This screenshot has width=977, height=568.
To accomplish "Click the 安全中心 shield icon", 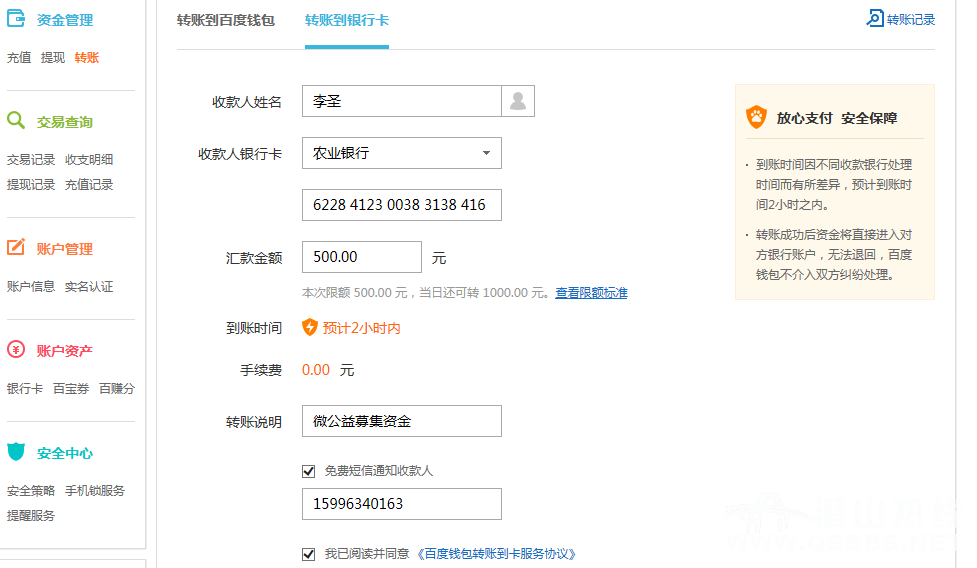I will pos(16,452).
